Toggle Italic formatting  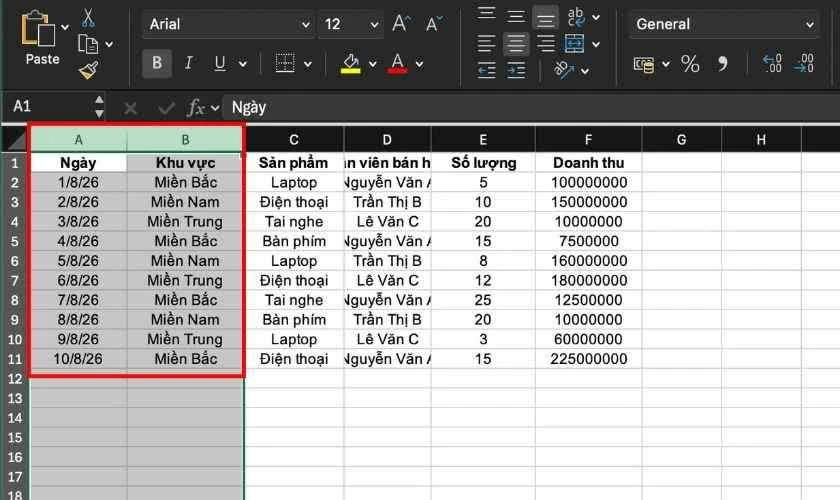pyautogui.click(x=189, y=63)
